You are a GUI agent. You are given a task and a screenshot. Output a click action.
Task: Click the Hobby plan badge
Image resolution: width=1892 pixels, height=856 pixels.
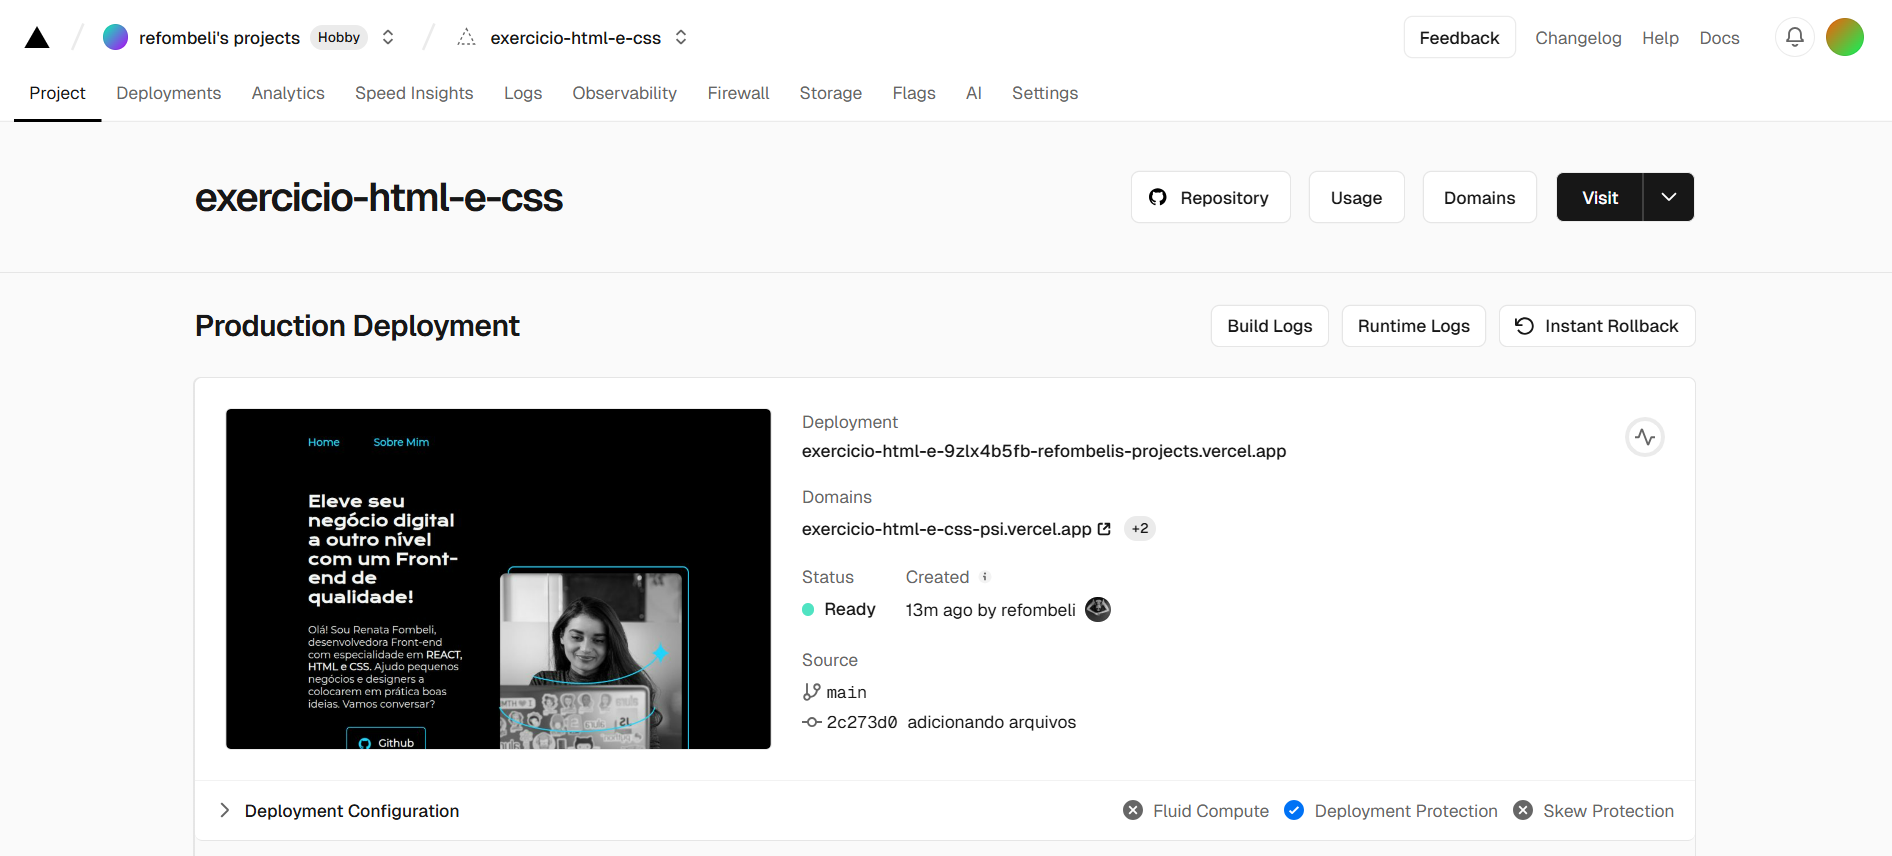pyautogui.click(x=339, y=37)
